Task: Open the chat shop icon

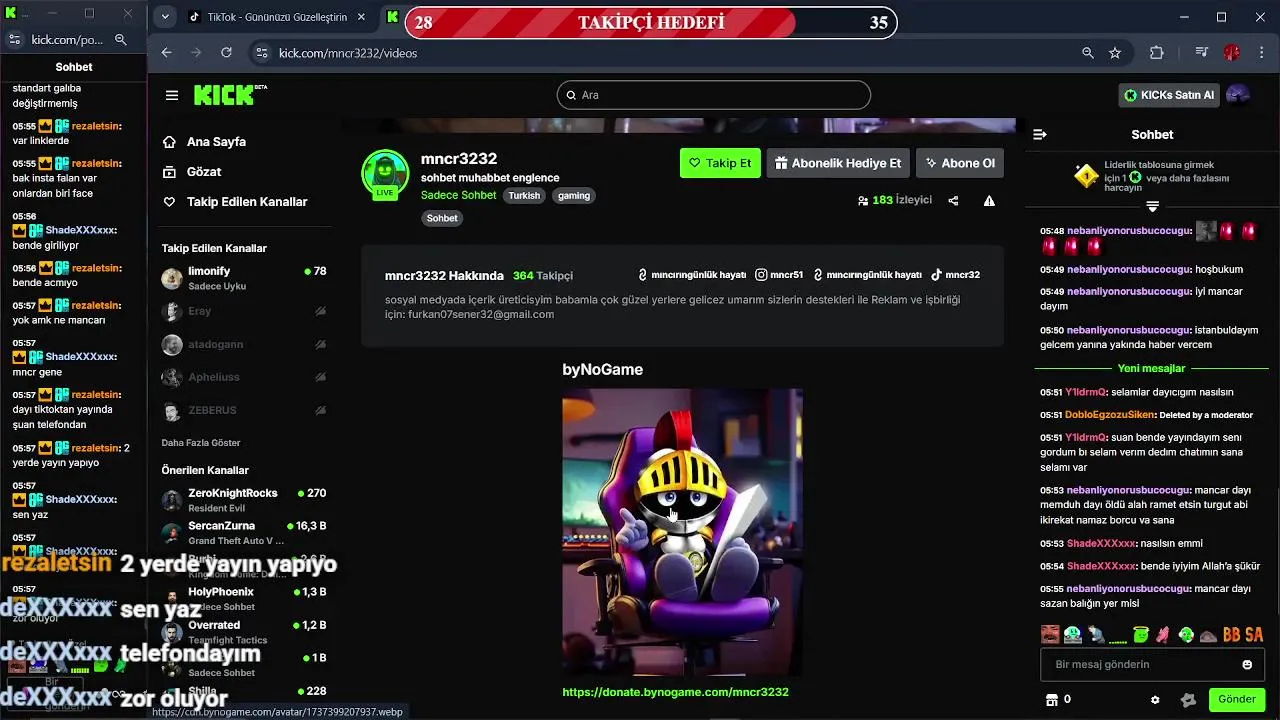Action: (1051, 699)
